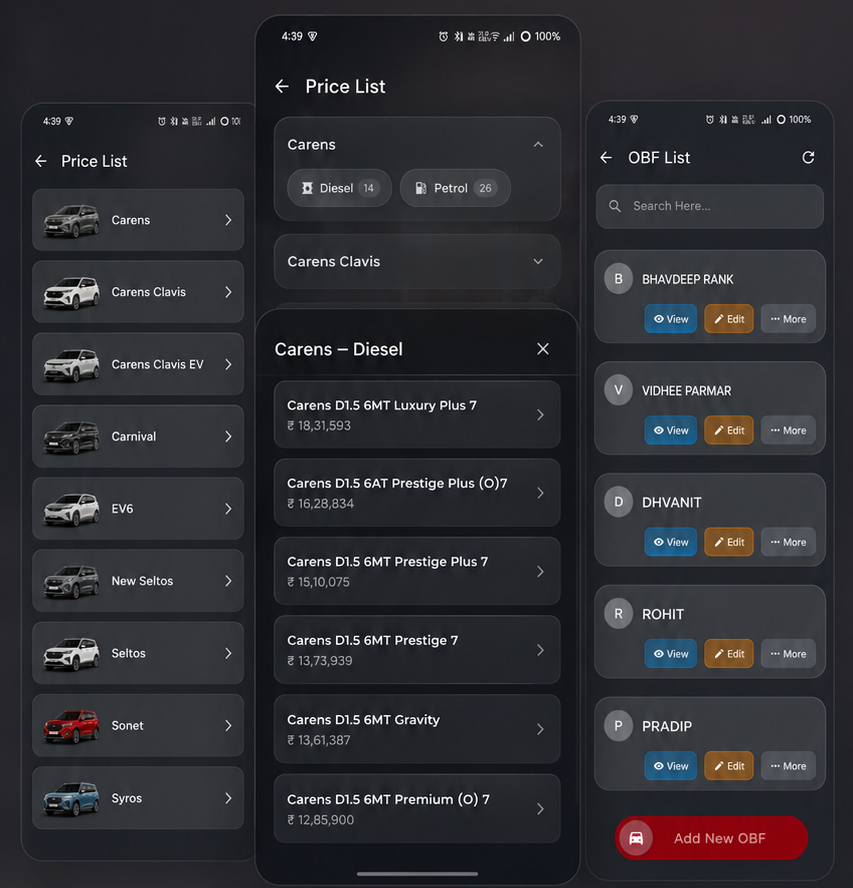Click the Diesel engine icon in chip
Image resolution: width=853 pixels, height=888 pixels.
pyautogui.click(x=307, y=188)
